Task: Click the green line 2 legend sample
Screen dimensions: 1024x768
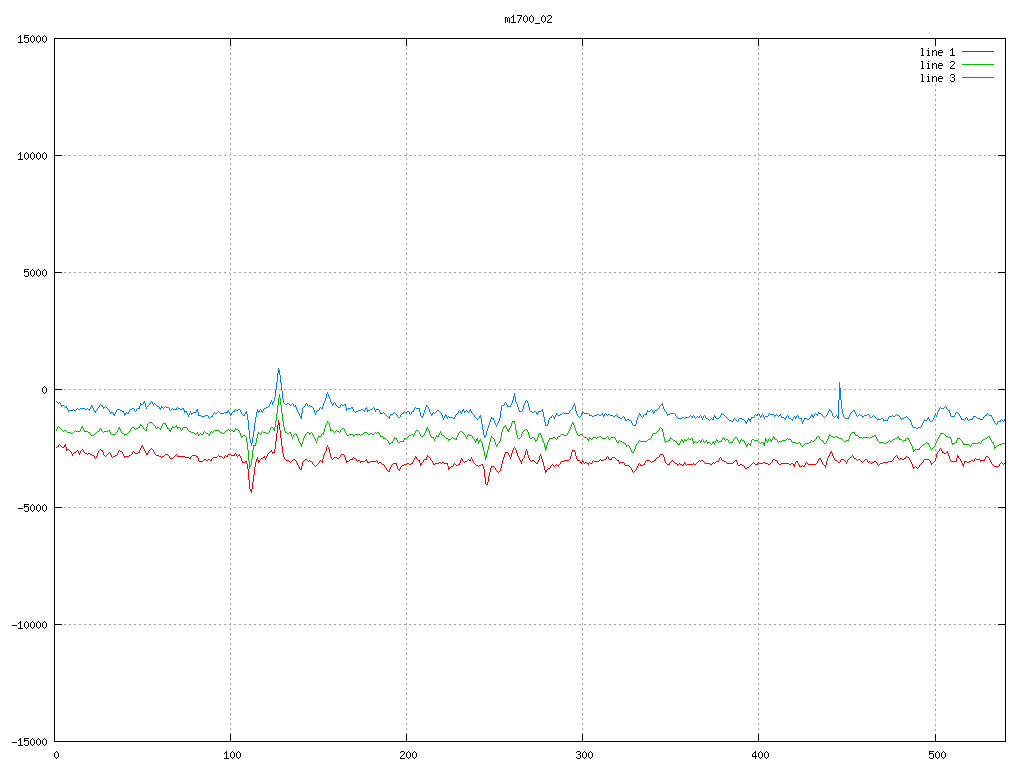Action: (978, 65)
